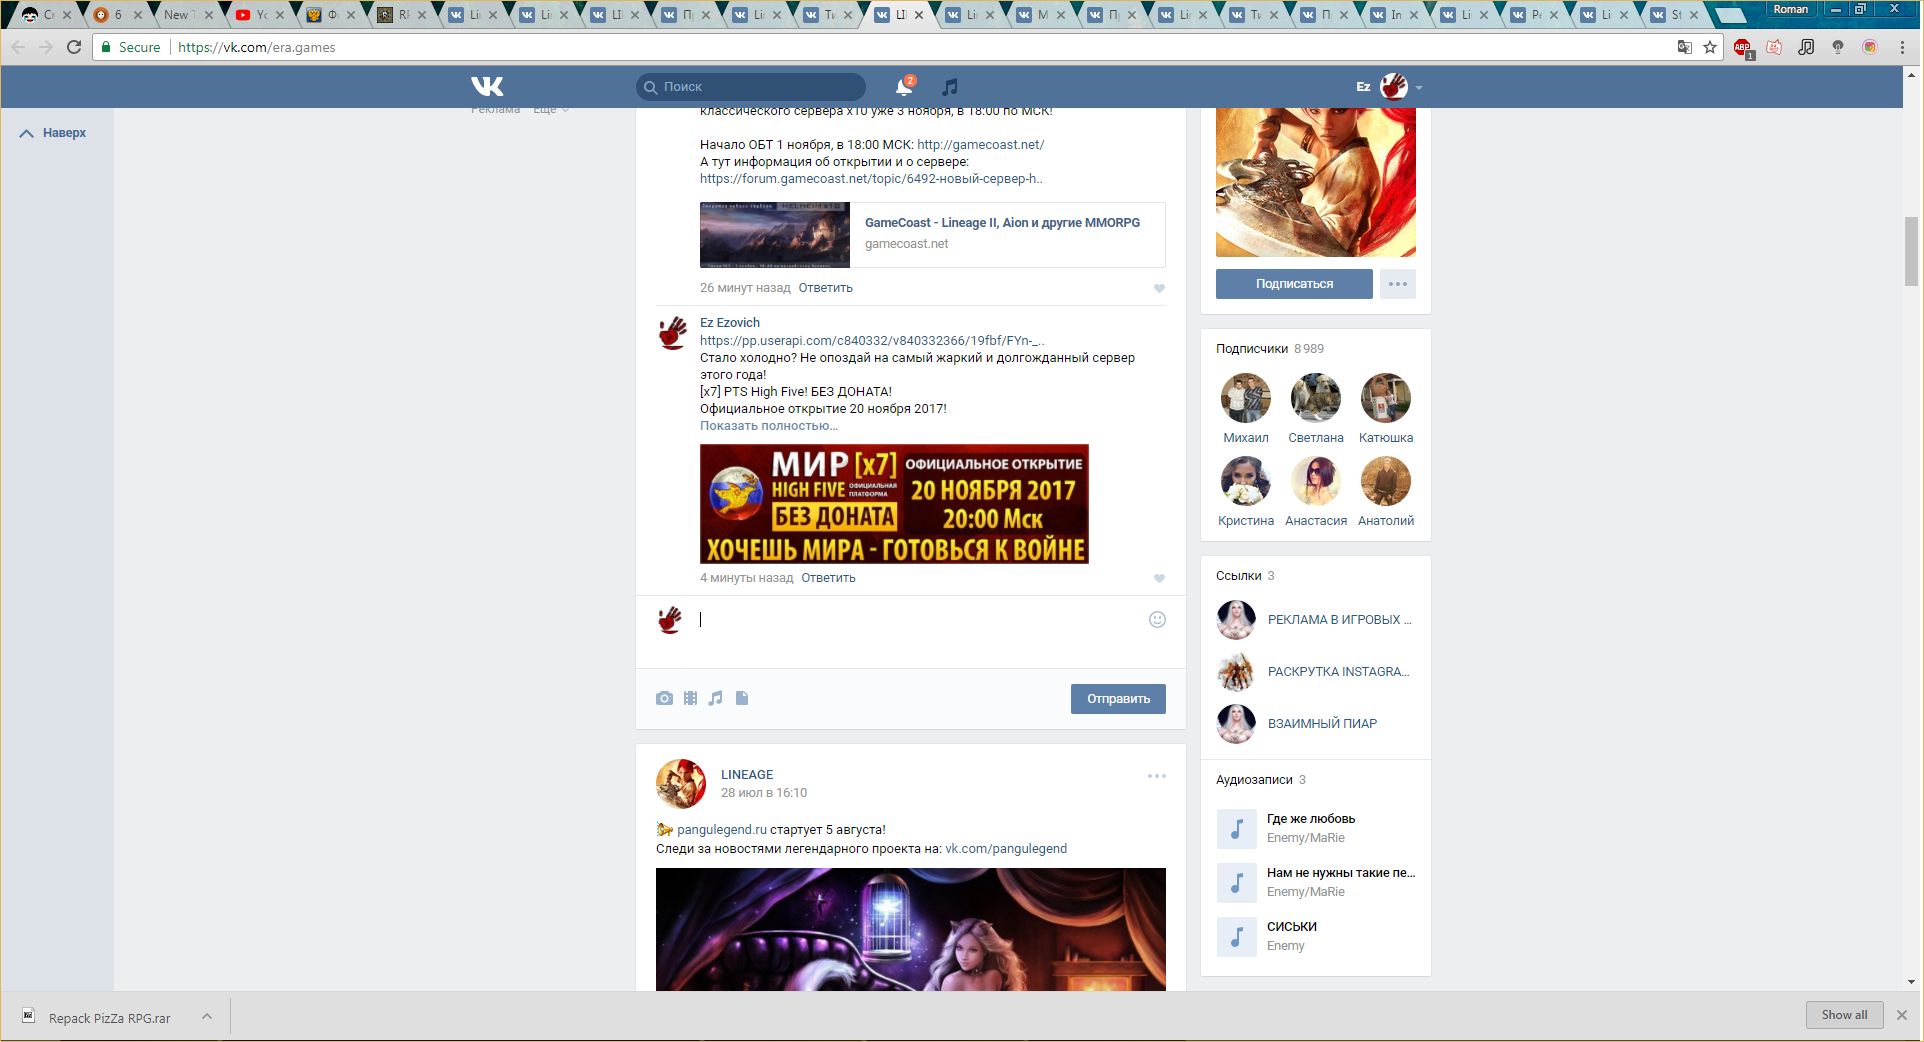Click the vertical page scrollbar thumb

1911,250
